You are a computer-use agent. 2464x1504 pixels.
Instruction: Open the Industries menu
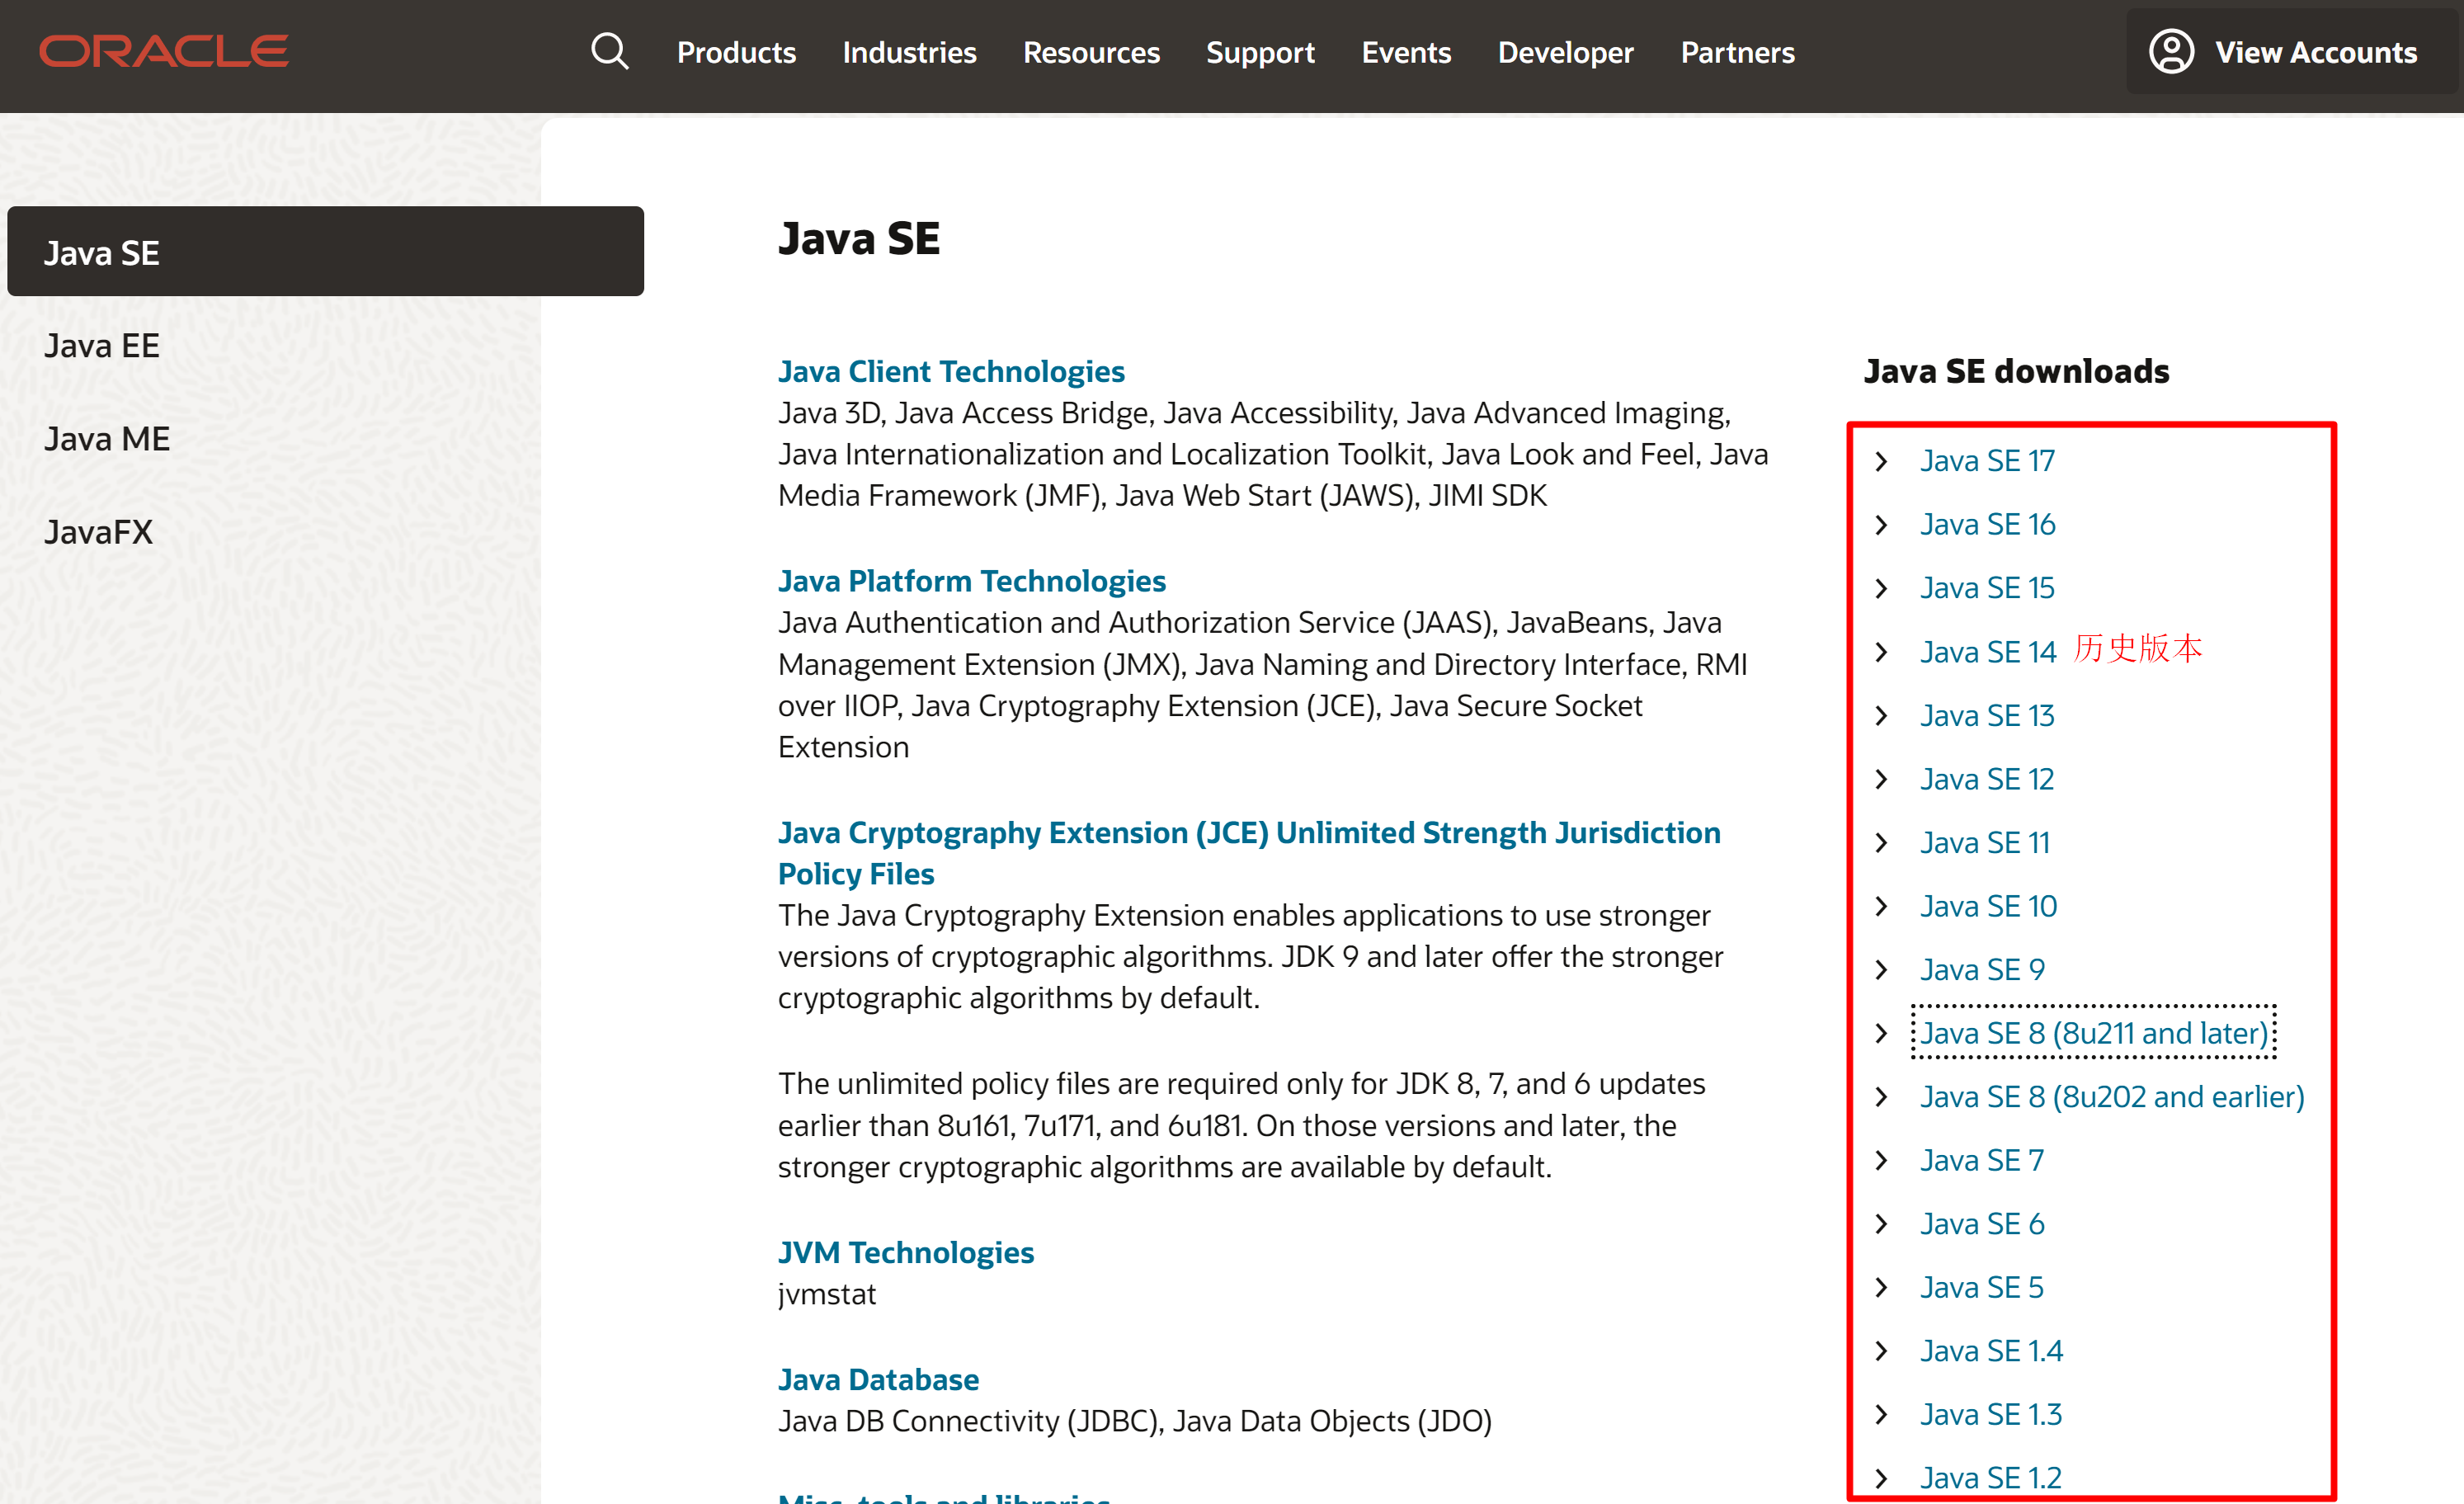coord(909,52)
